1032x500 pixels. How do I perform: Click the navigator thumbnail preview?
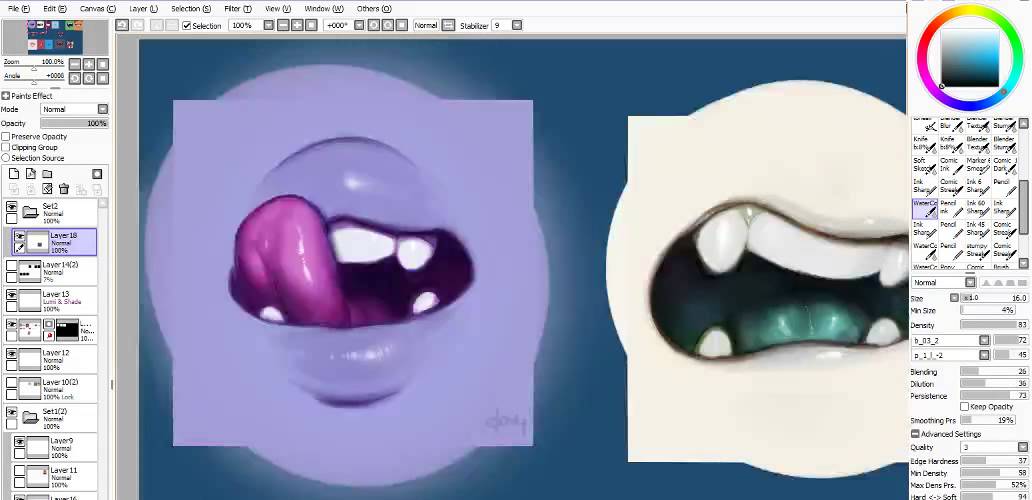pos(55,38)
